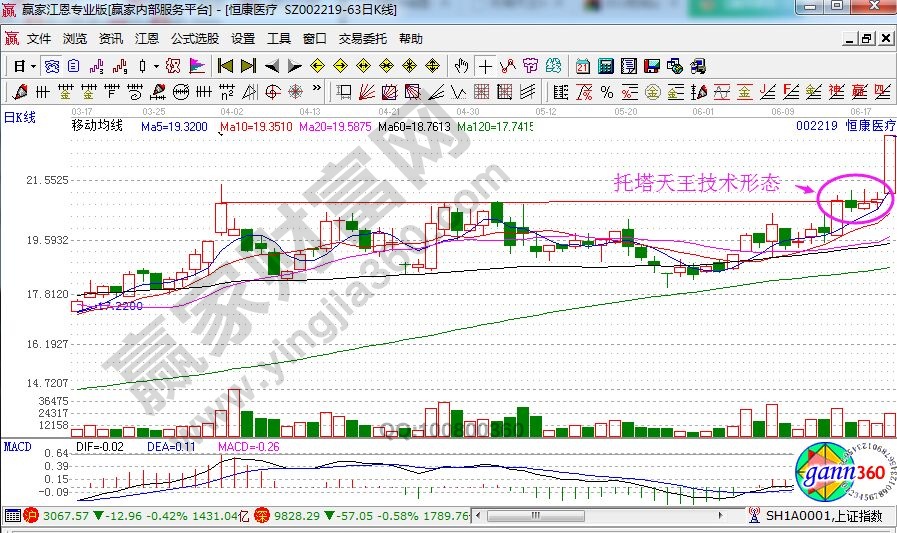Select the Gann rocket pencil drawing tool

point(19,92)
